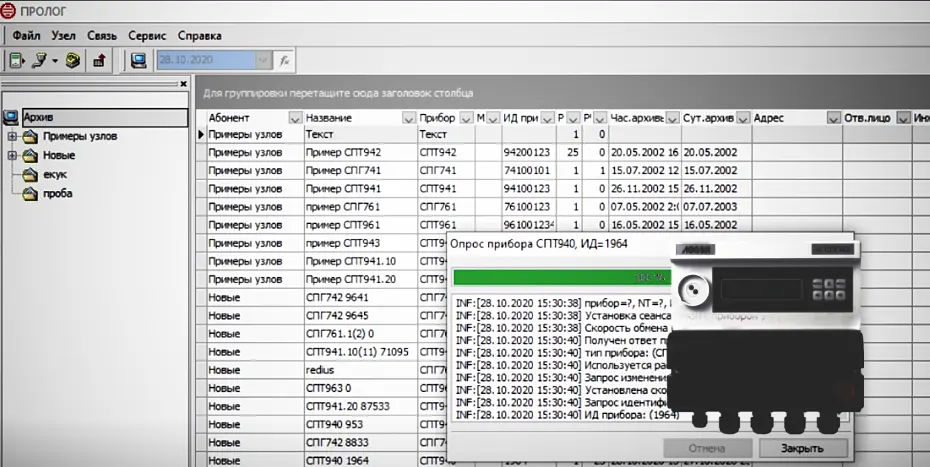Screen dimensions: 930x467
Task: Select the СПТ941.20 87533 name cell
Action: click(x=361, y=406)
